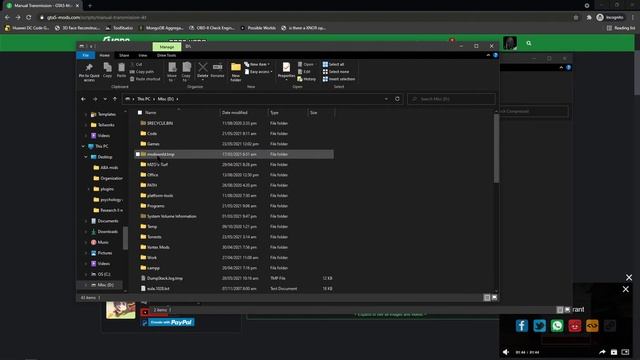Switch to large icons view in status bar

click(x=495, y=298)
